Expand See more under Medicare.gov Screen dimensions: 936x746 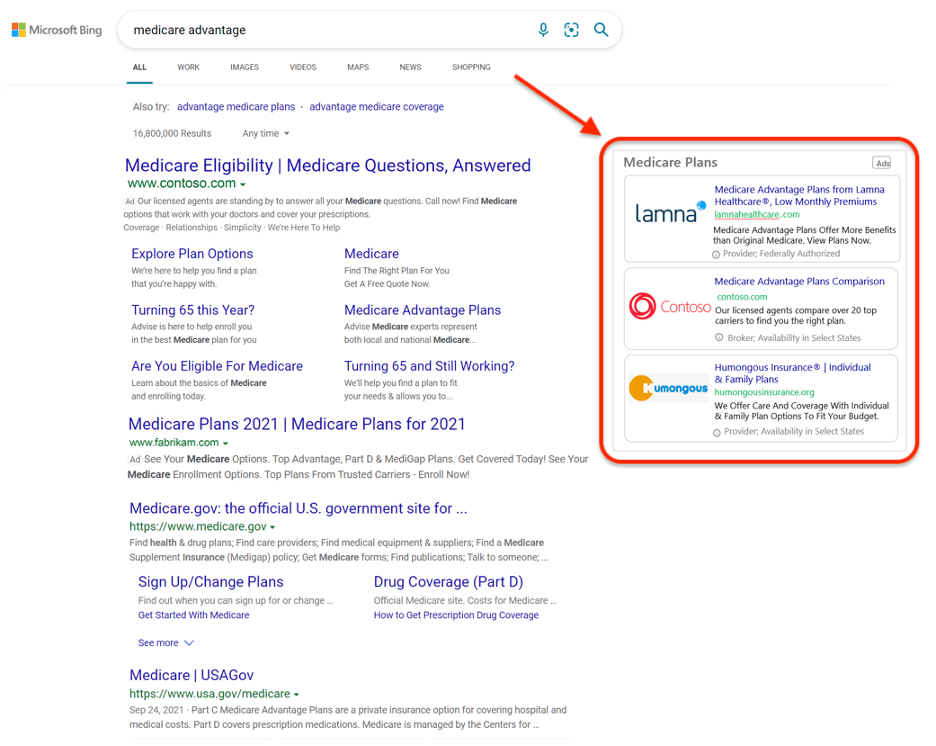[x=166, y=643]
